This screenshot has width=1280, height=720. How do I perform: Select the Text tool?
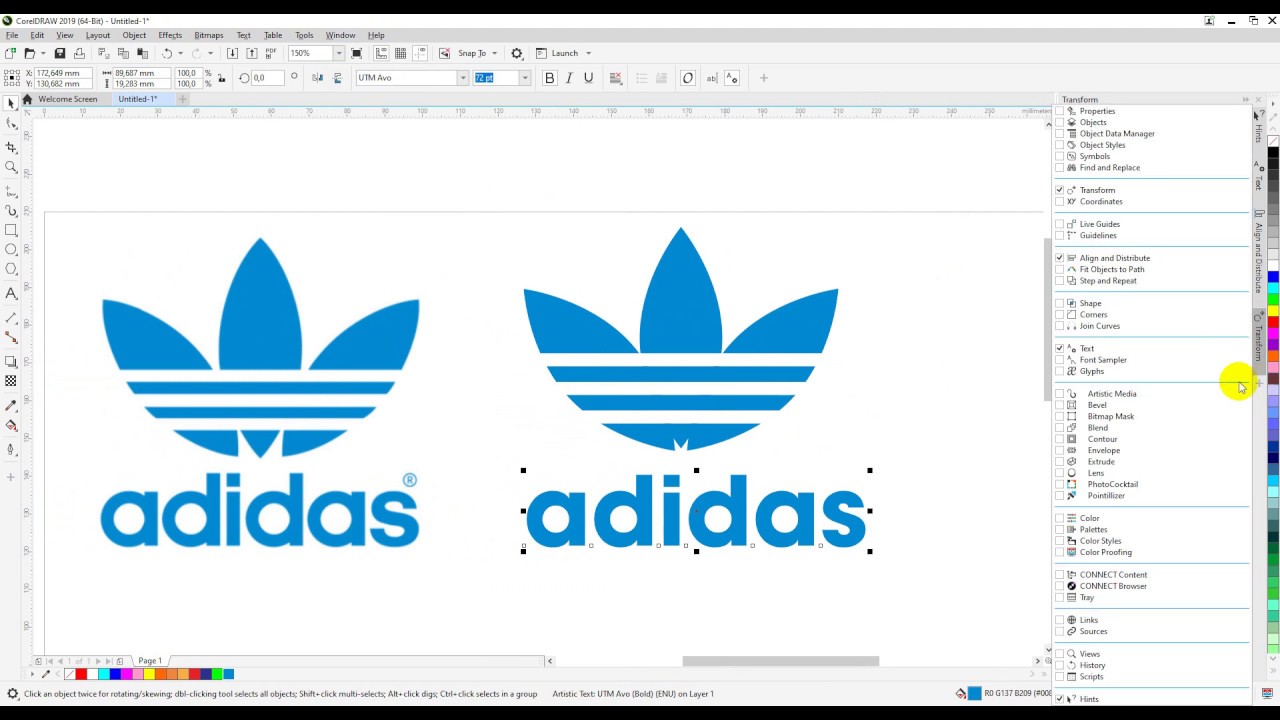11,293
